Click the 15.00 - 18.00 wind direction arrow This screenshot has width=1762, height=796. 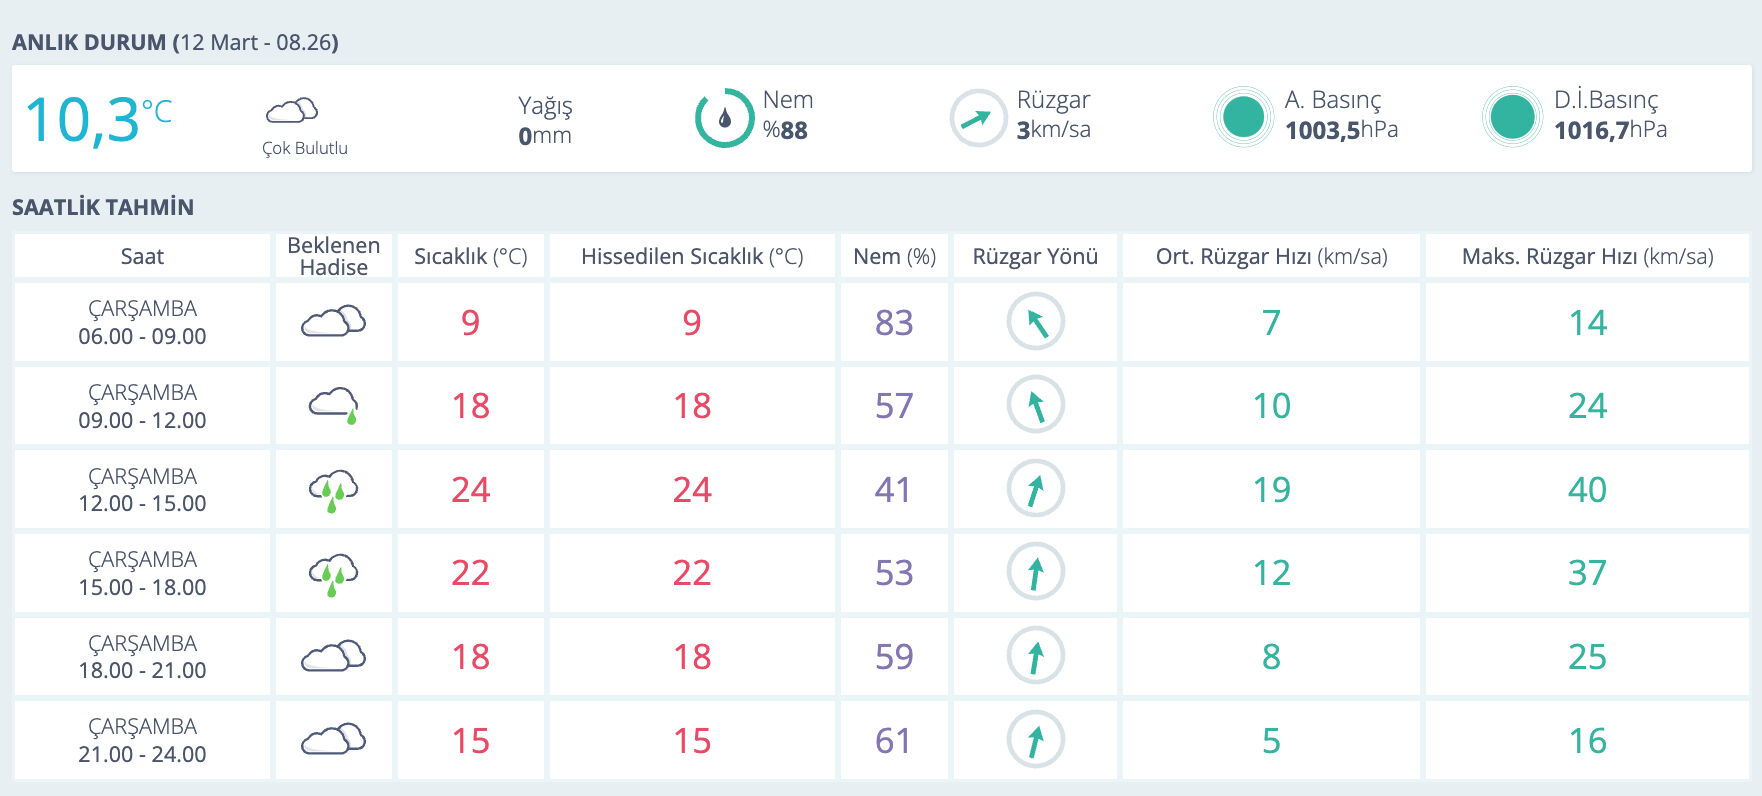pyautogui.click(x=1035, y=572)
